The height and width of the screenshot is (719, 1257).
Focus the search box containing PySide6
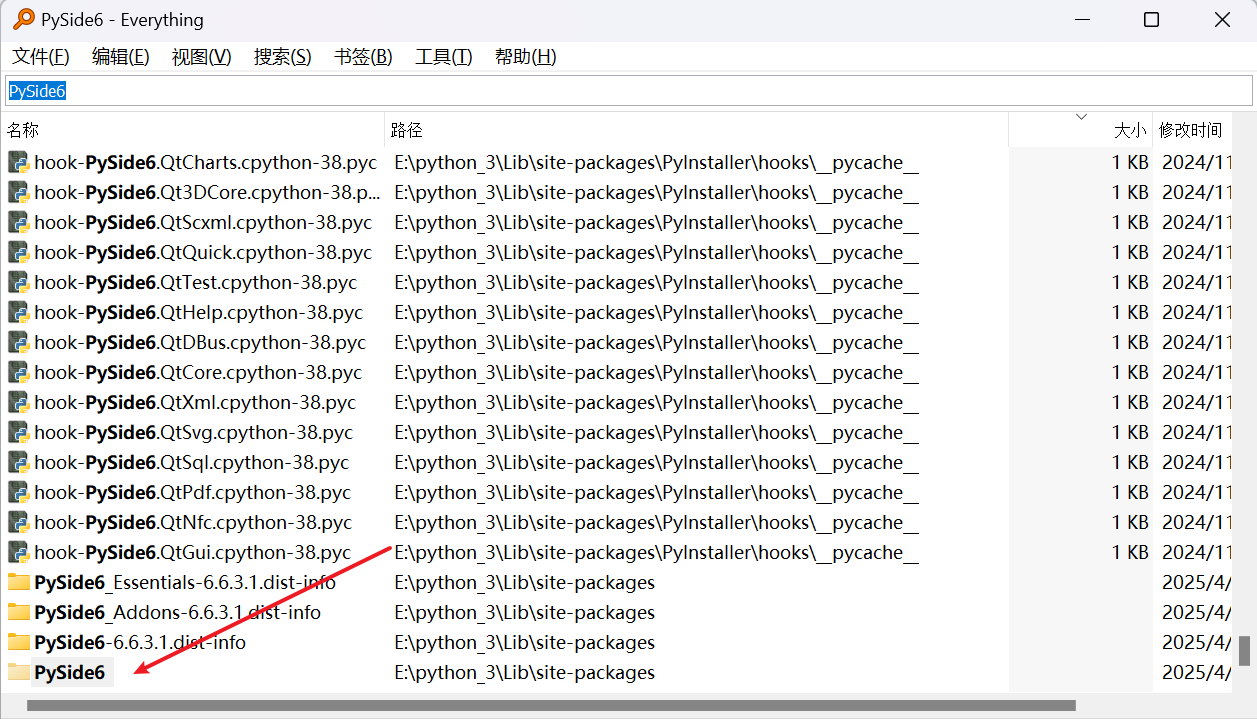tap(628, 91)
